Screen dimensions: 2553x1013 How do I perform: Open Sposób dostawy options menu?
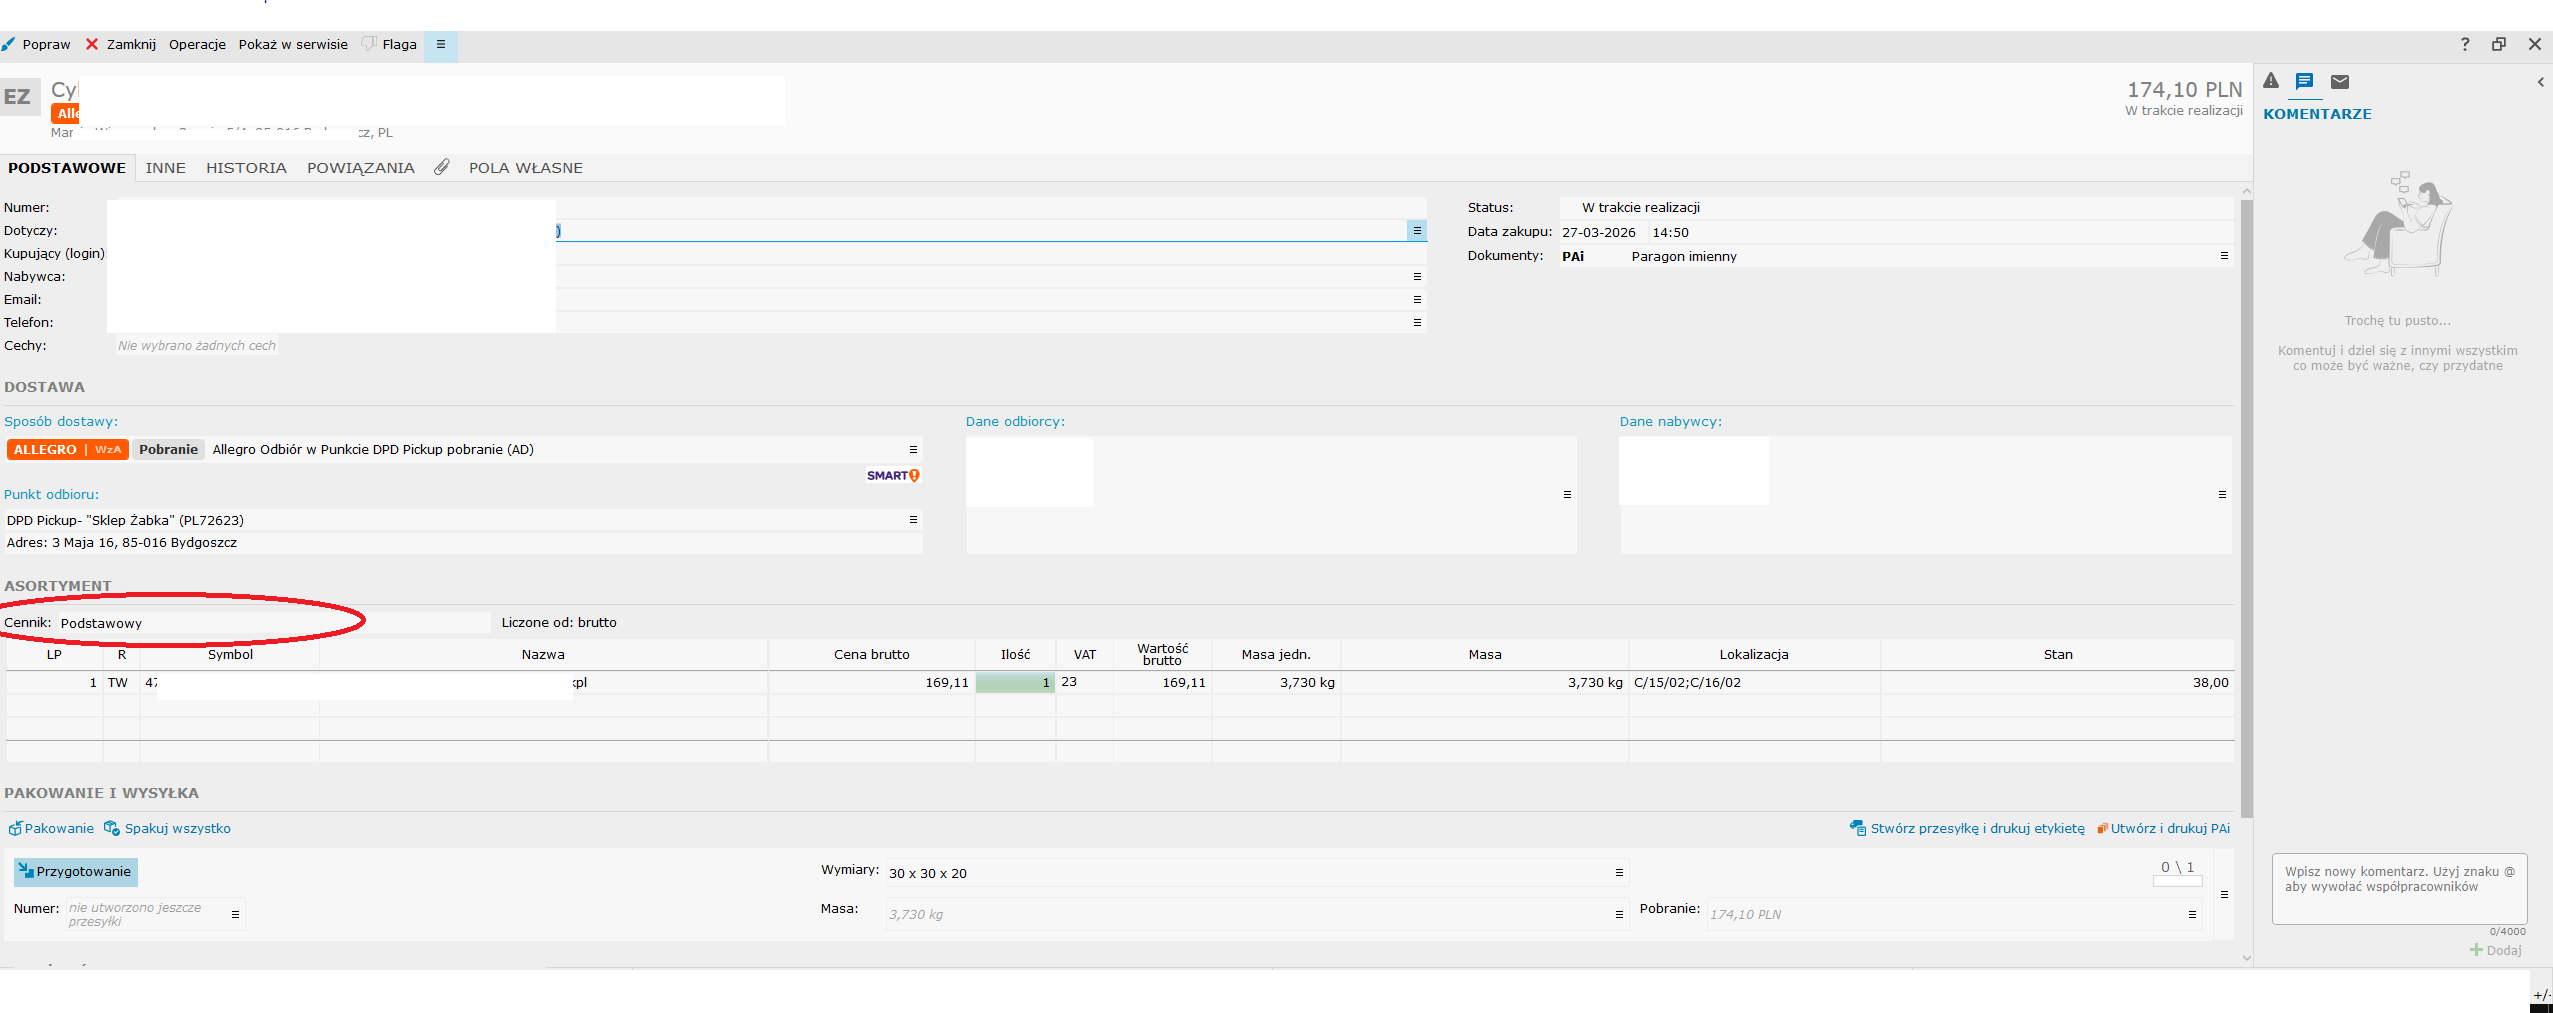tap(913, 449)
